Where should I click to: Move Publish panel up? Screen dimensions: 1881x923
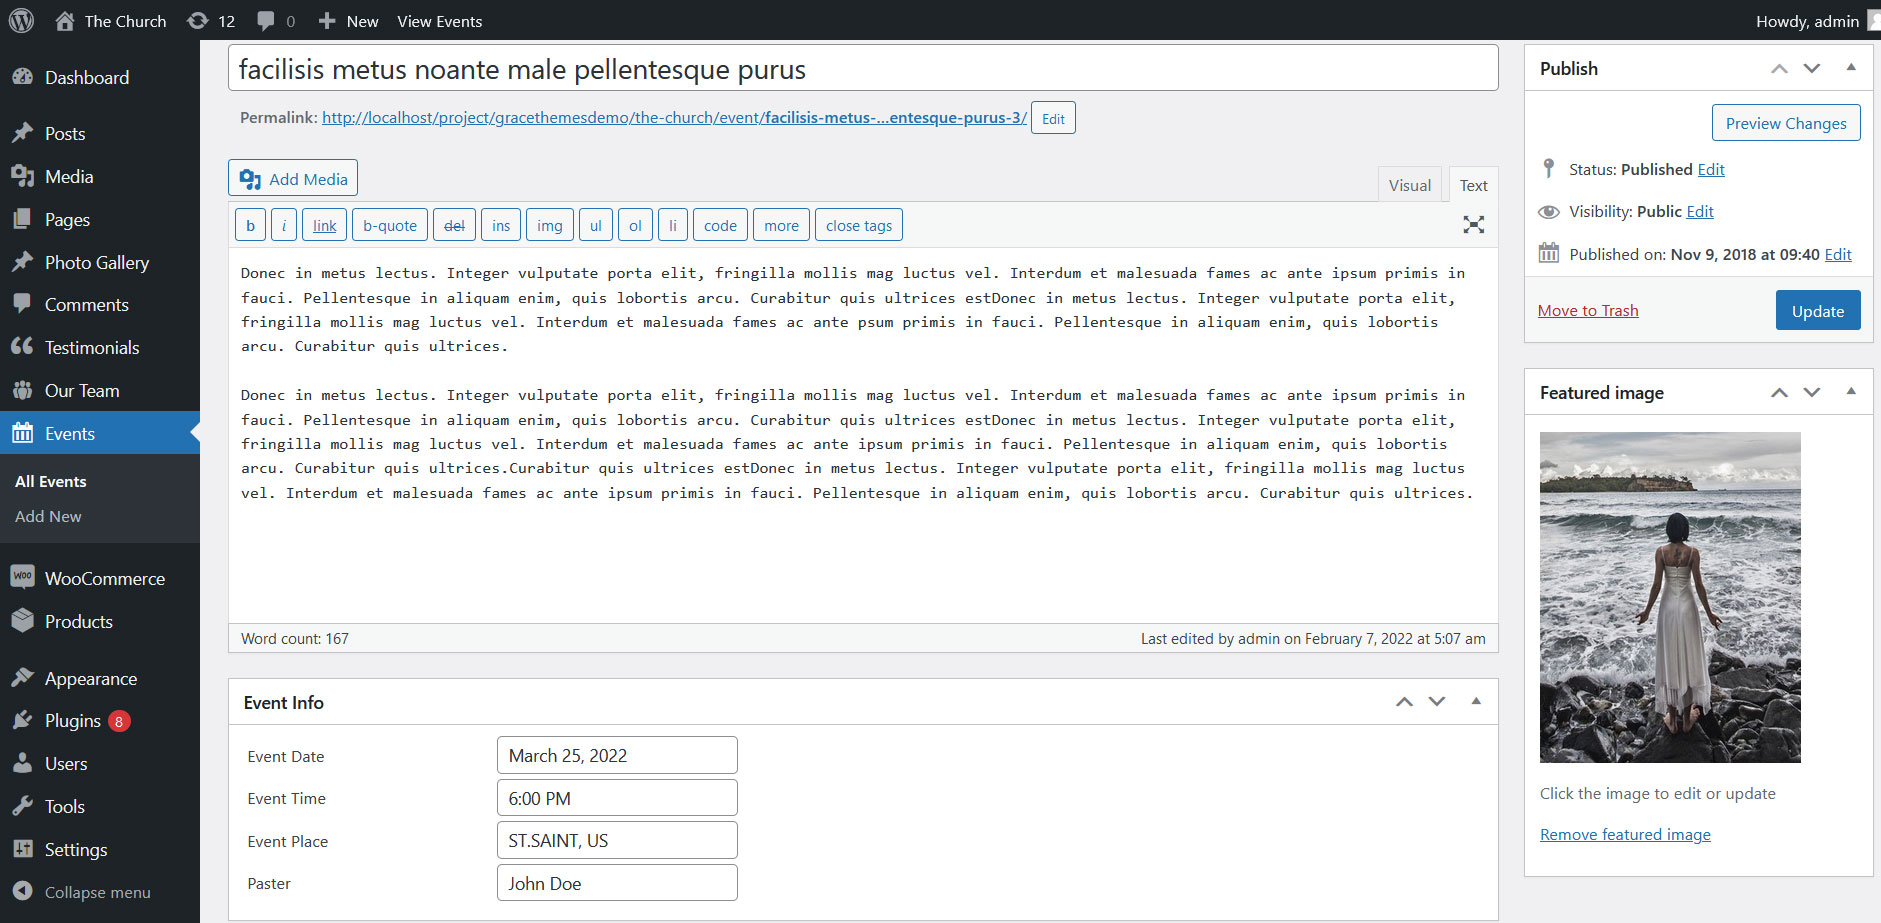tap(1779, 69)
